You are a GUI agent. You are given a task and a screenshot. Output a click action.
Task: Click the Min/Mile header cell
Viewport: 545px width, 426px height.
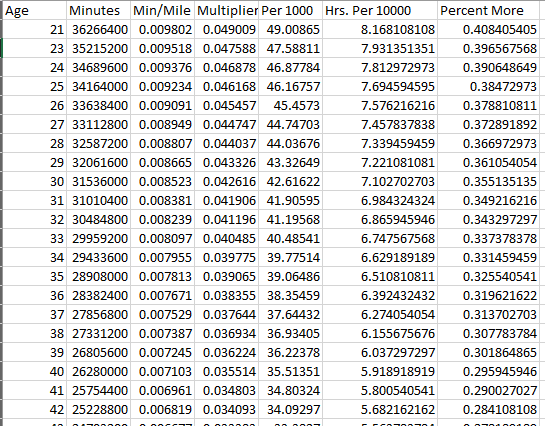(162, 10)
